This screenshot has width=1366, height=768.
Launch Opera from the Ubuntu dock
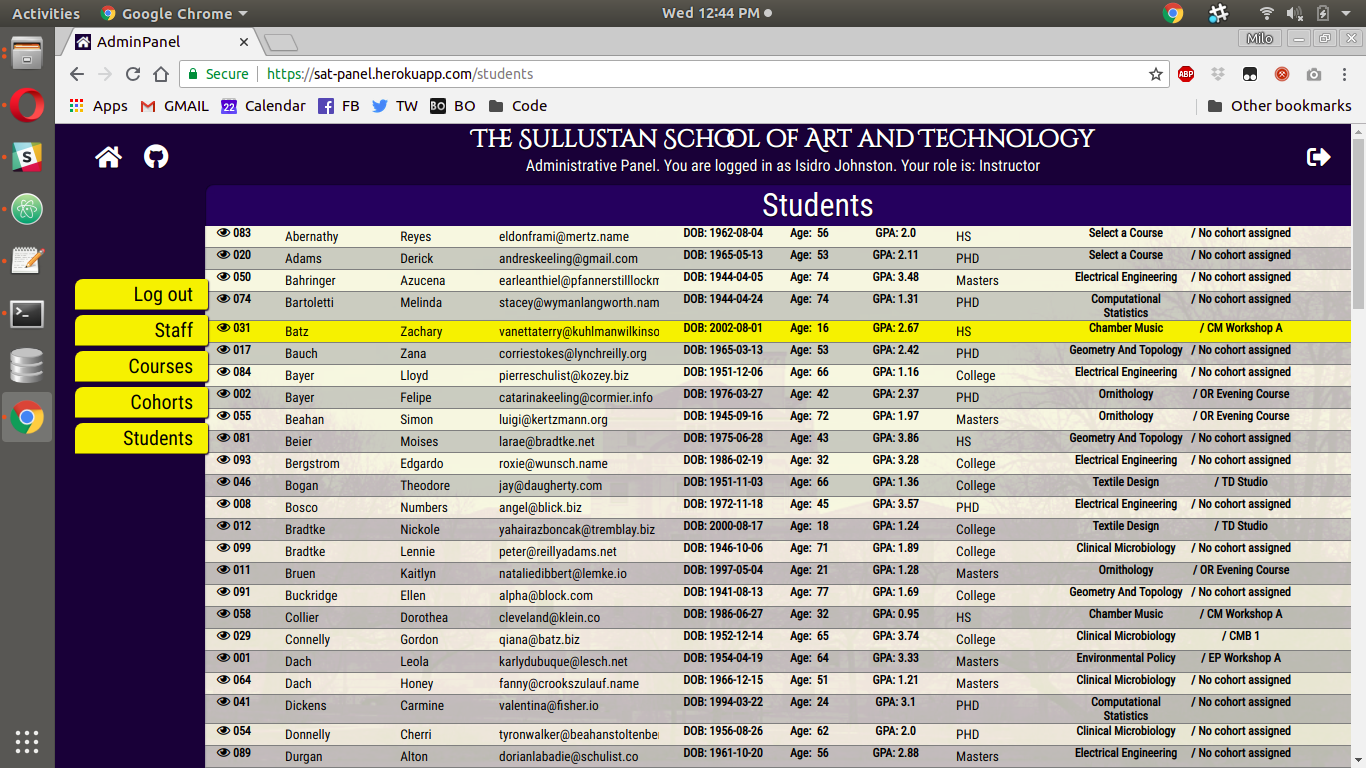pos(27,104)
